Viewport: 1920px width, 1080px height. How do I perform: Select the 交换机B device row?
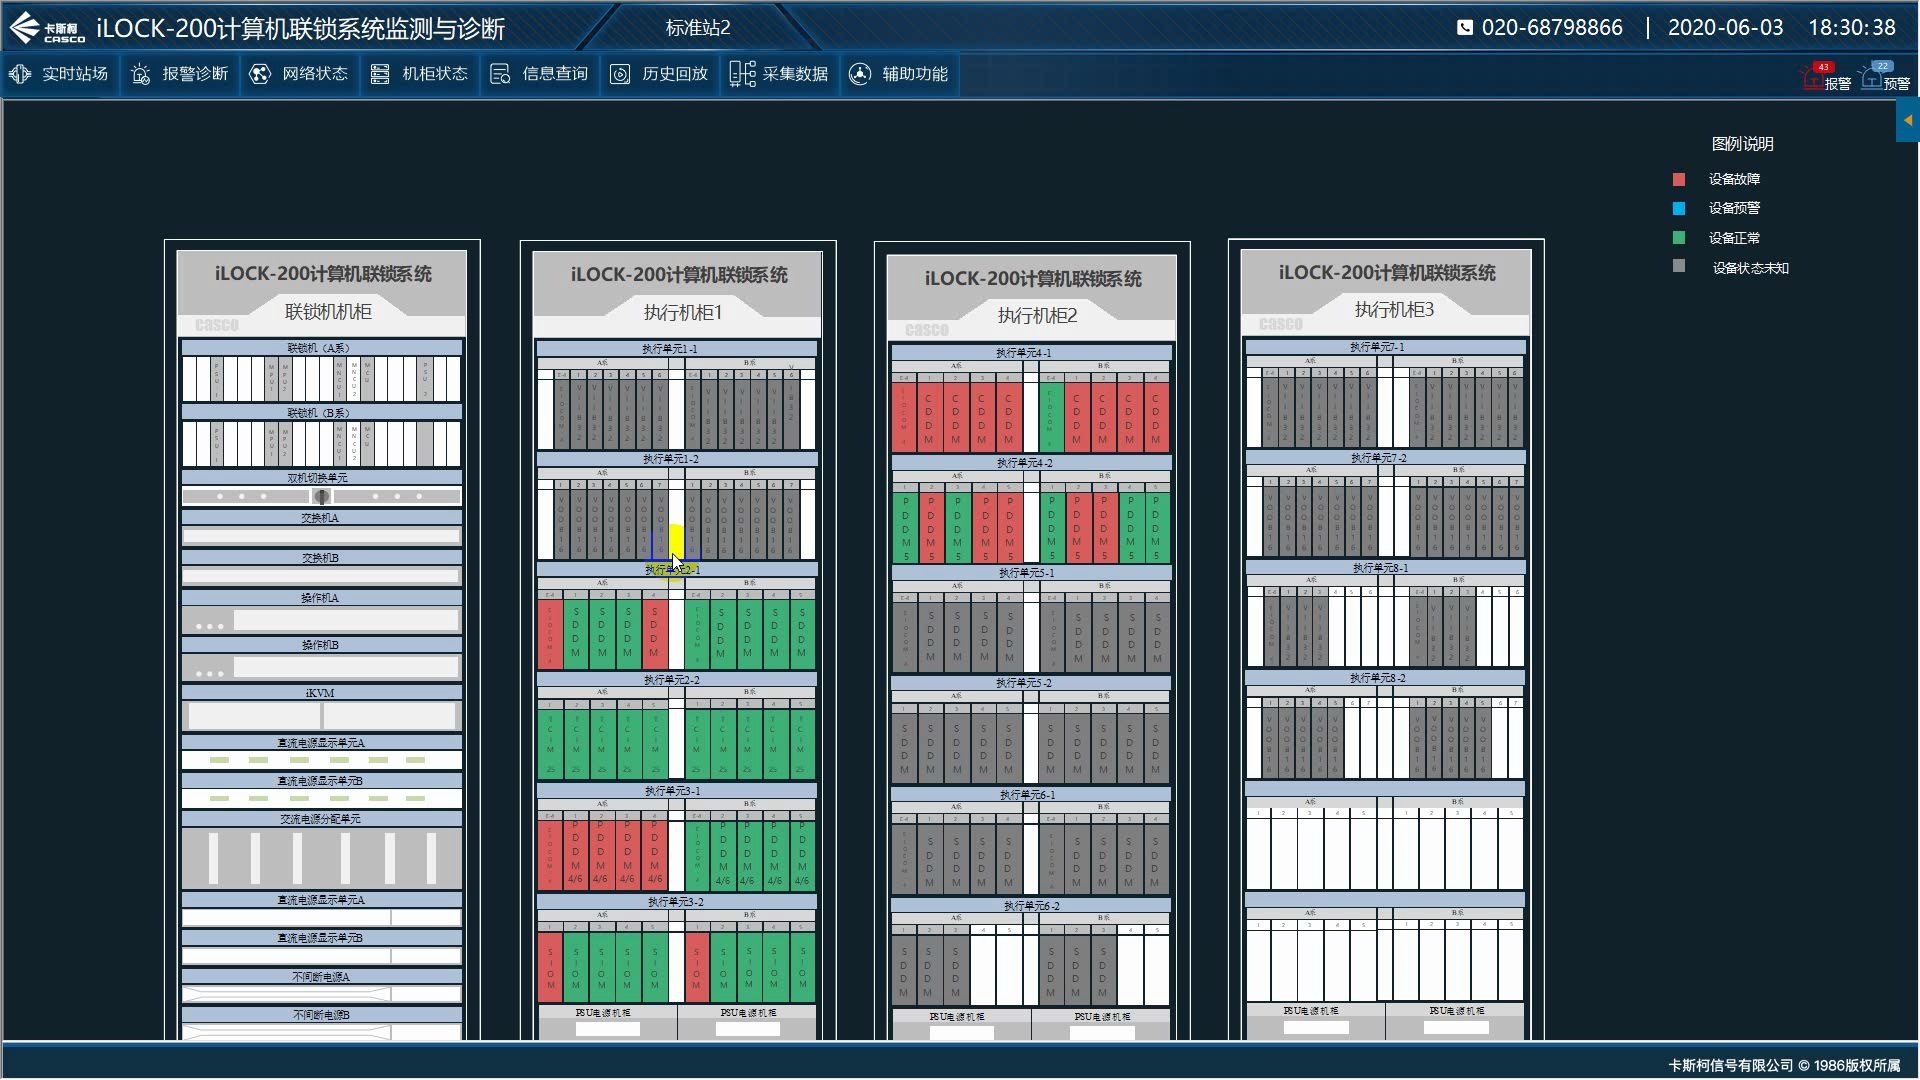(321, 576)
